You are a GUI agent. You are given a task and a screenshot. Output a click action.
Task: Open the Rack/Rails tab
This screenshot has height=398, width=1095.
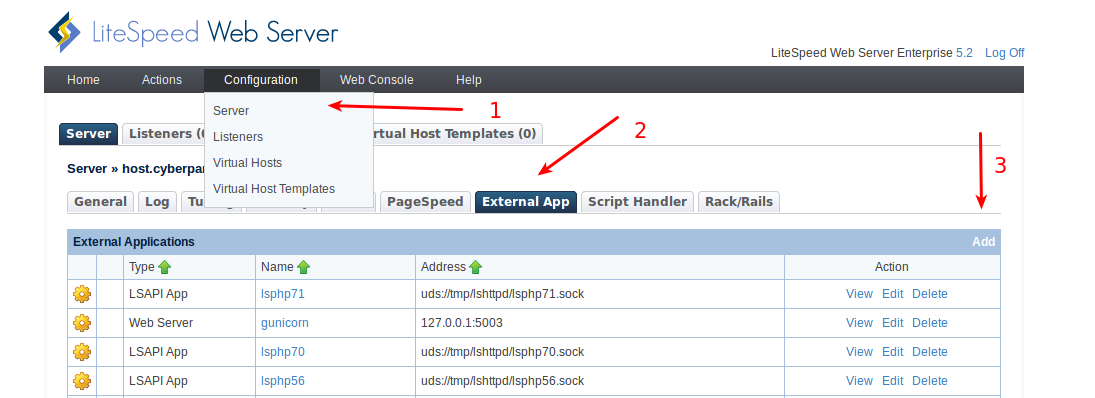tap(739, 202)
